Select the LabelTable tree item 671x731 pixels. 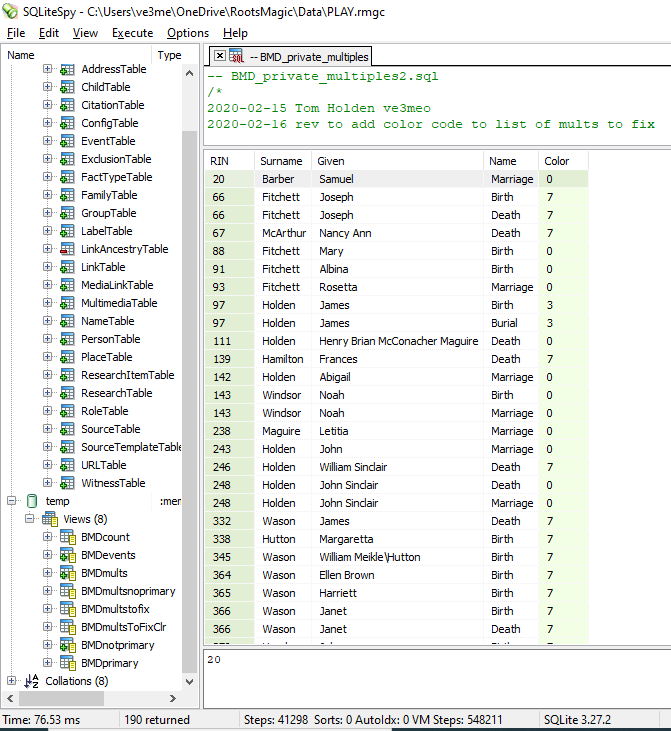106,231
